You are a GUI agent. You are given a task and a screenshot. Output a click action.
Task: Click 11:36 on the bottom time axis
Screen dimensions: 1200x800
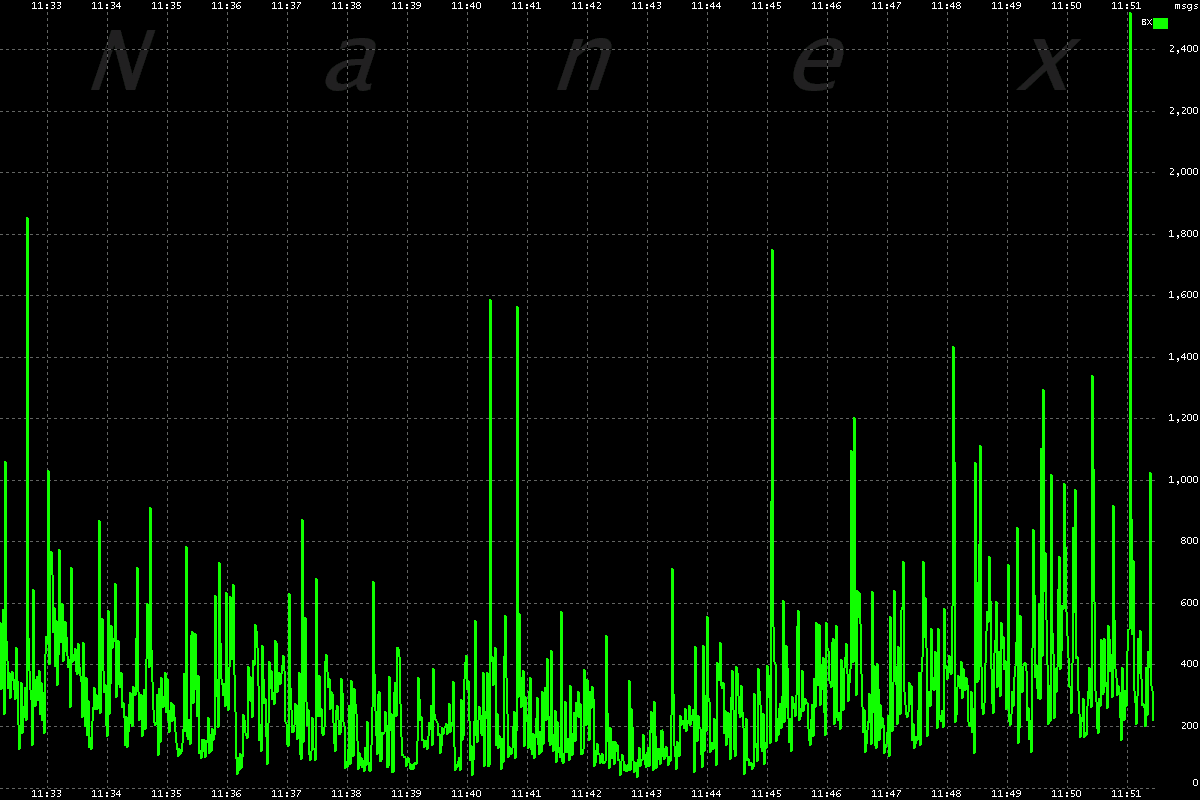click(x=226, y=793)
